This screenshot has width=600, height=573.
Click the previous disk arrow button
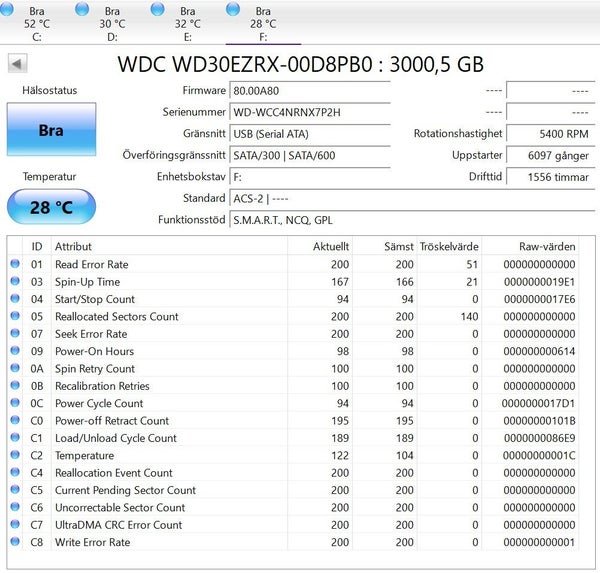(x=17, y=63)
